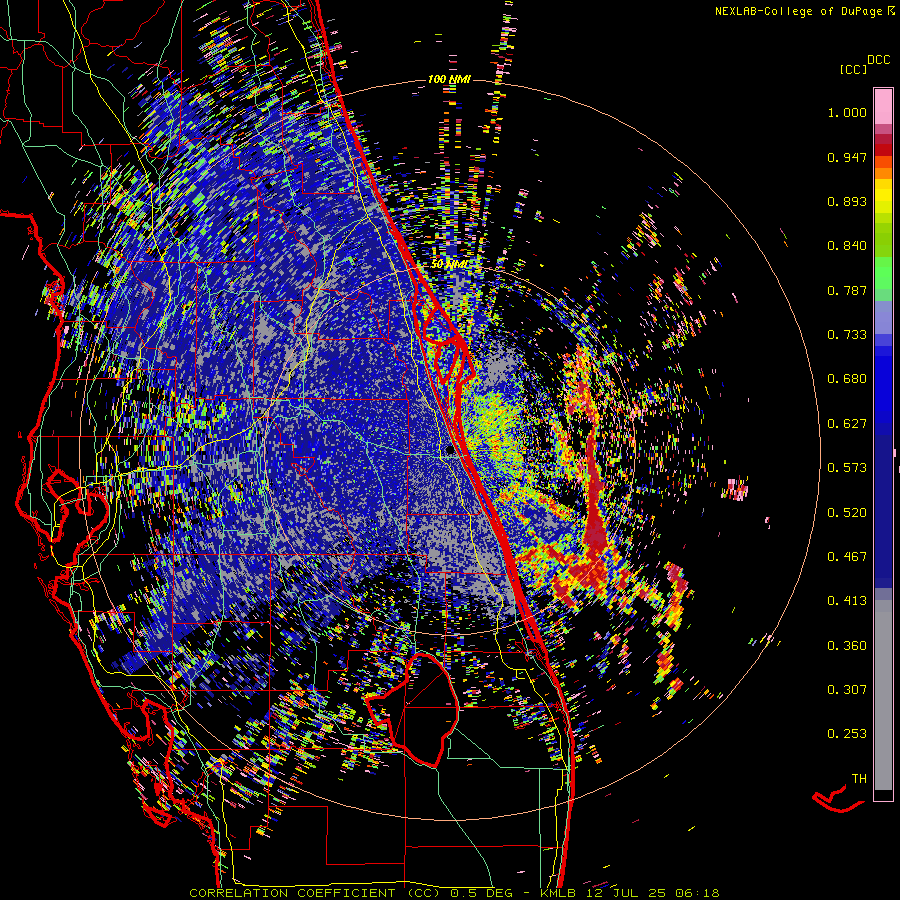This screenshot has width=900, height=900.
Task: Click the [CC] unit label
Action: [x=854, y=69]
